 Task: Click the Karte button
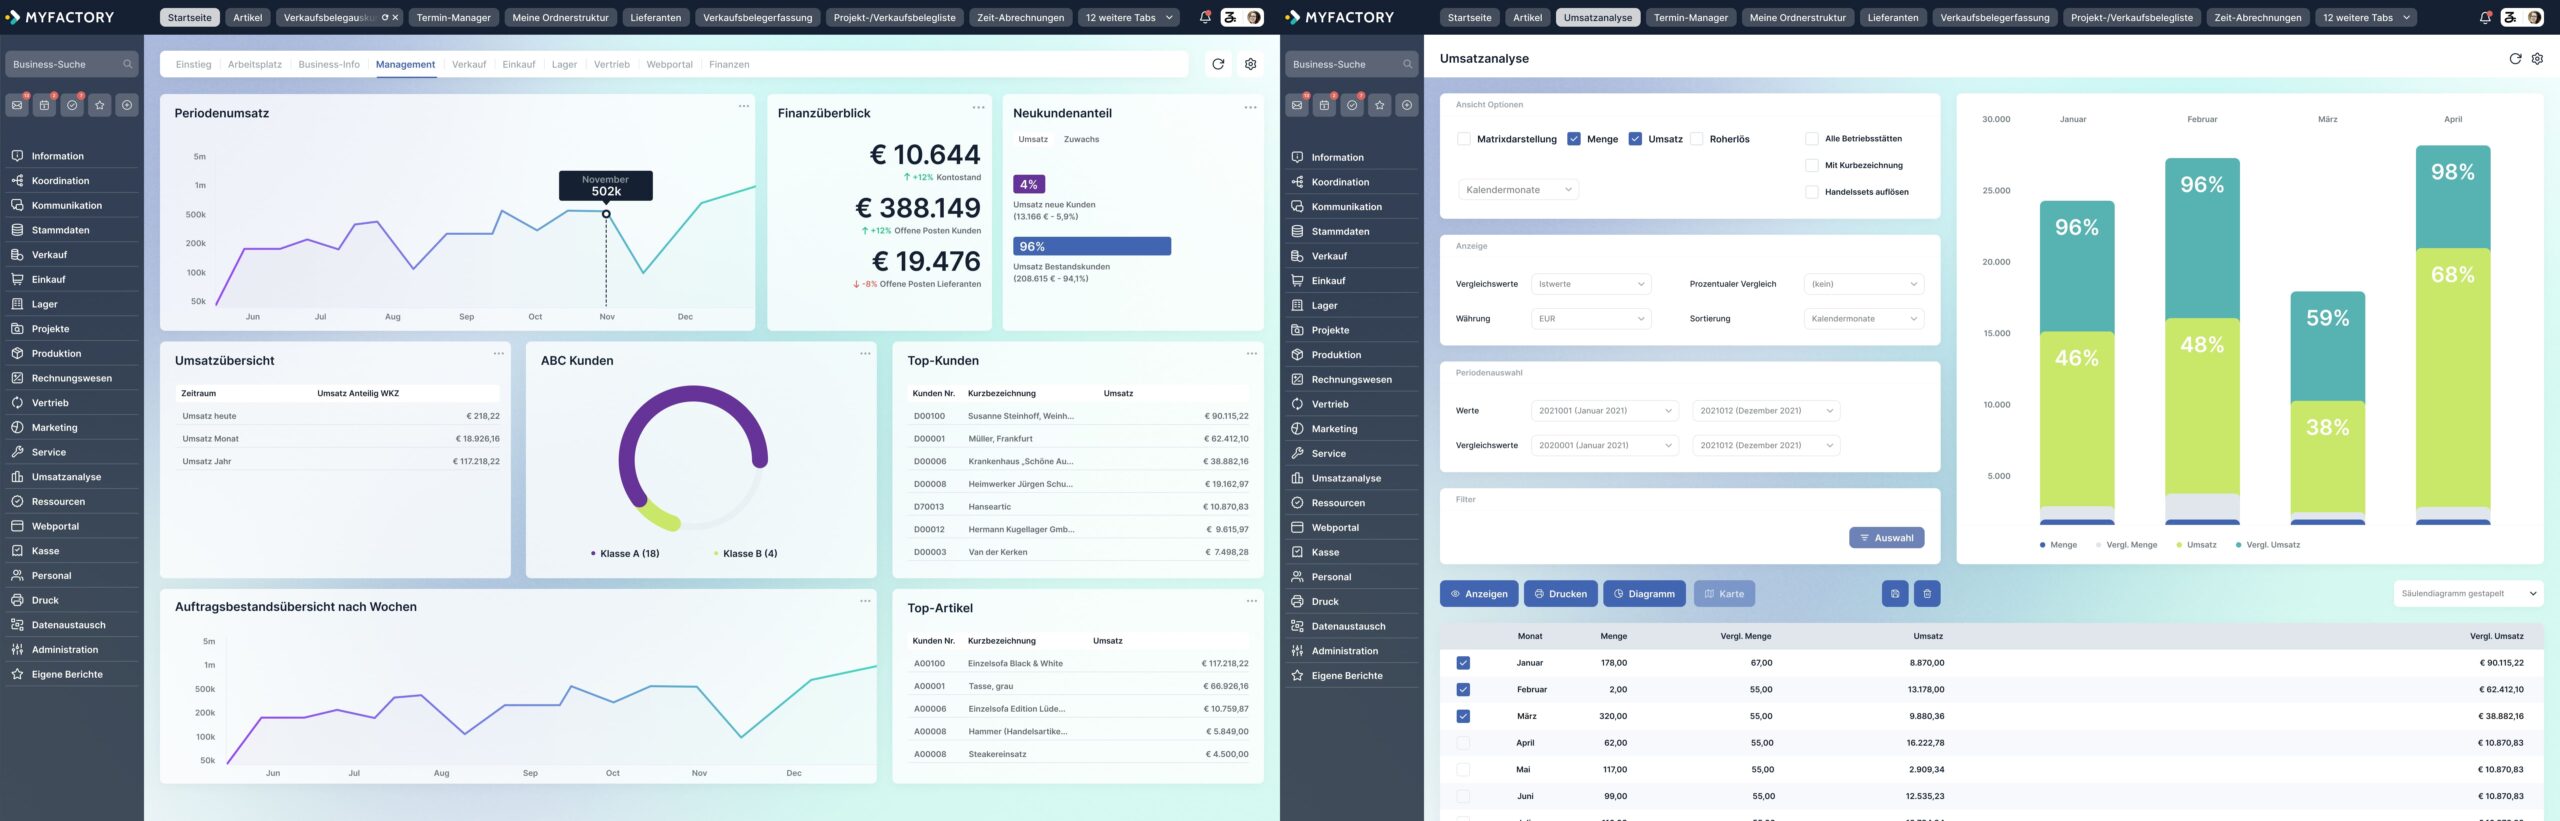click(1724, 594)
